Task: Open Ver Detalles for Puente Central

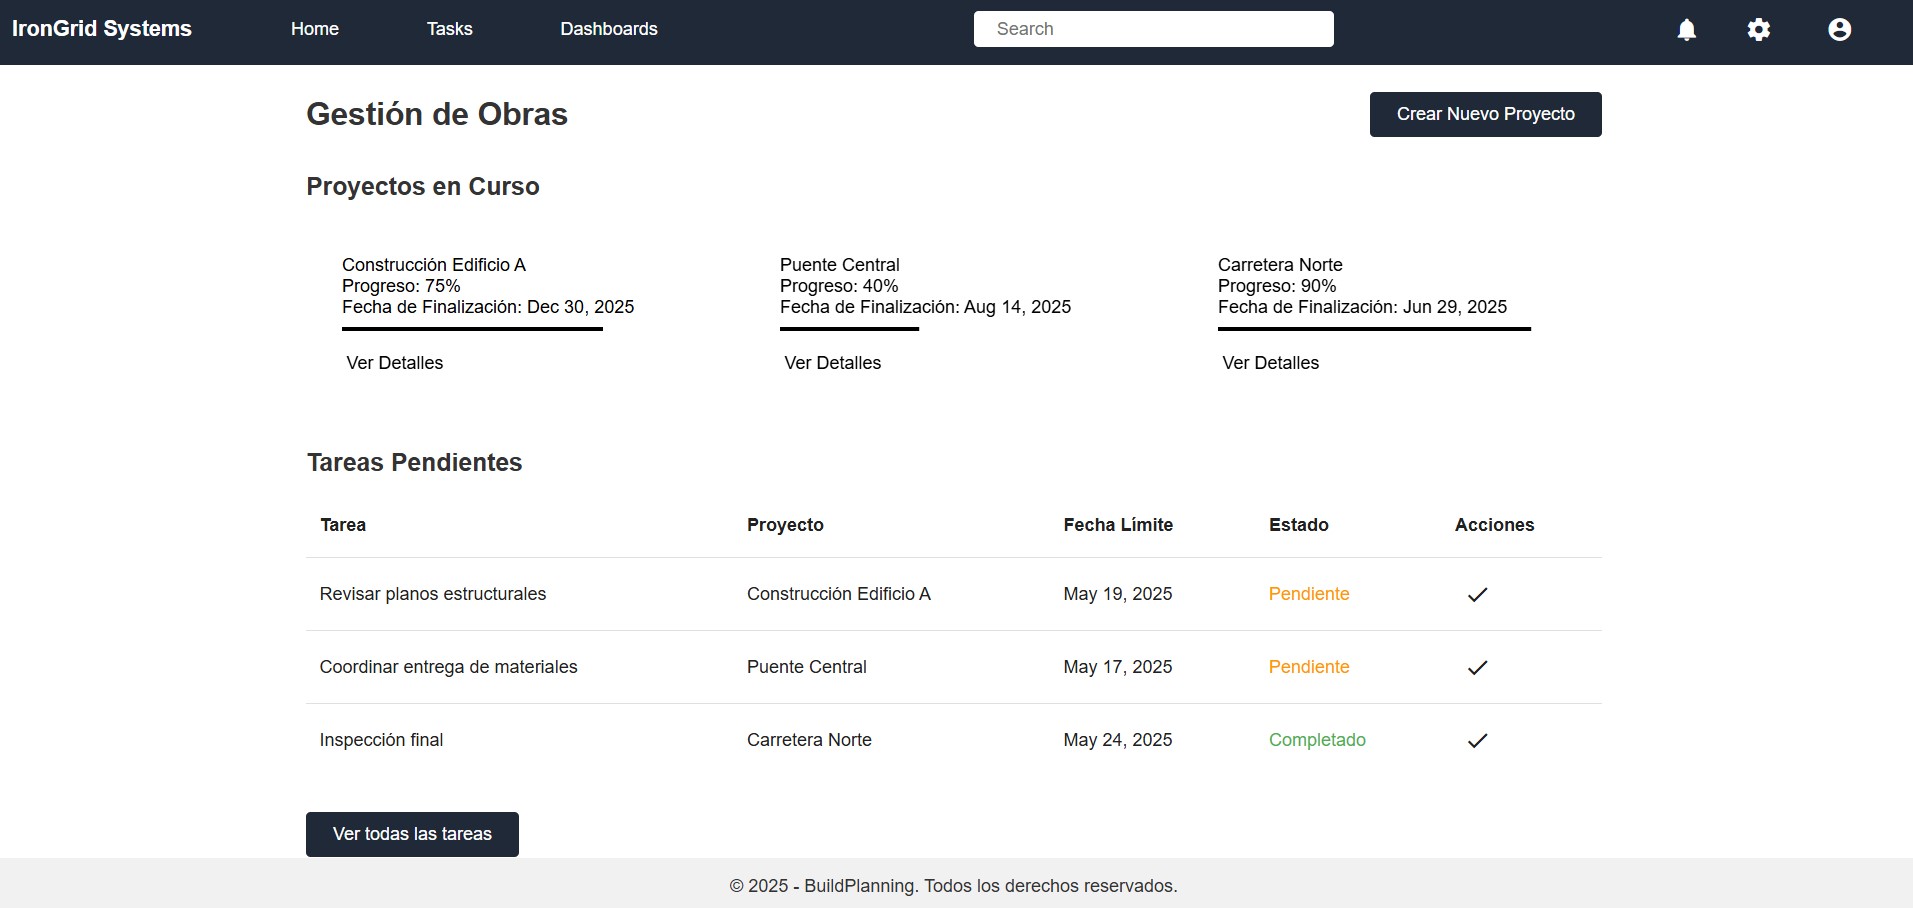Action: [x=833, y=363]
